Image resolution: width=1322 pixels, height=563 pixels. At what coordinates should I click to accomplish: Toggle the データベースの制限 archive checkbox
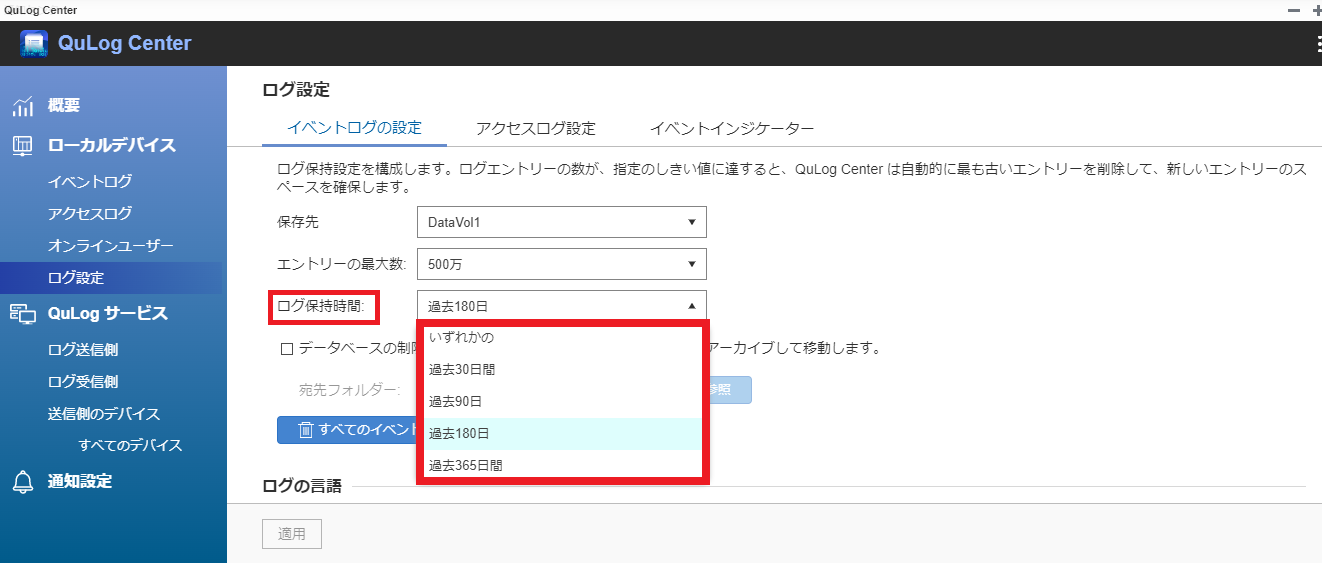tap(287, 349)
